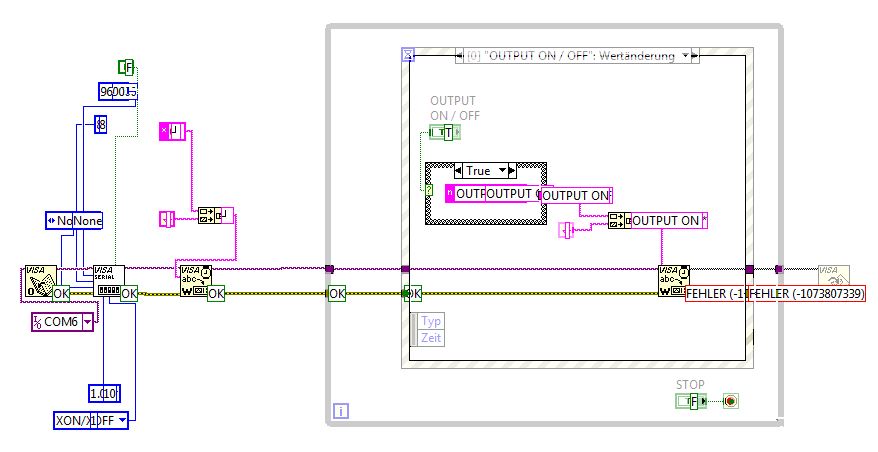Click the OK probe on the while loop border
This screenshot has width=878, height=452.
click(337, 293)
